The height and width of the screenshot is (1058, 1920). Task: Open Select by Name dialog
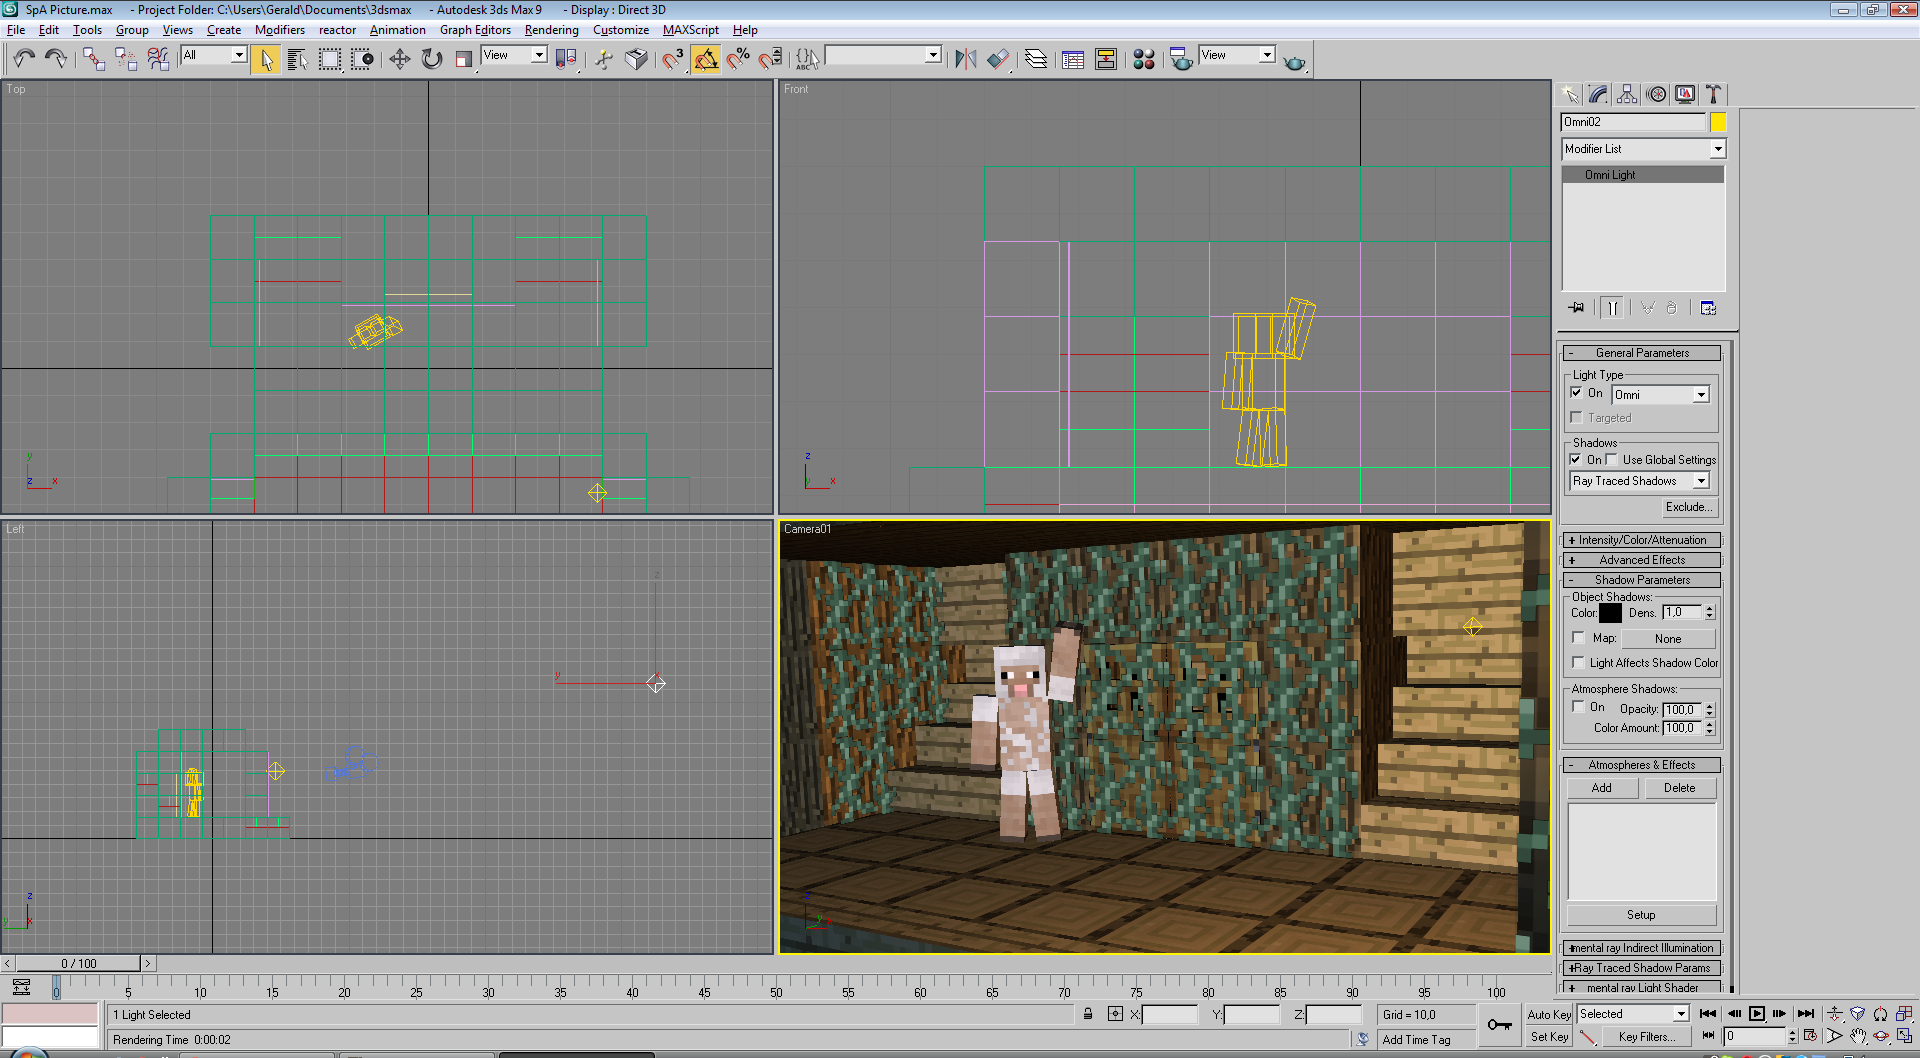pyautogui.click(x=297, y=60)
